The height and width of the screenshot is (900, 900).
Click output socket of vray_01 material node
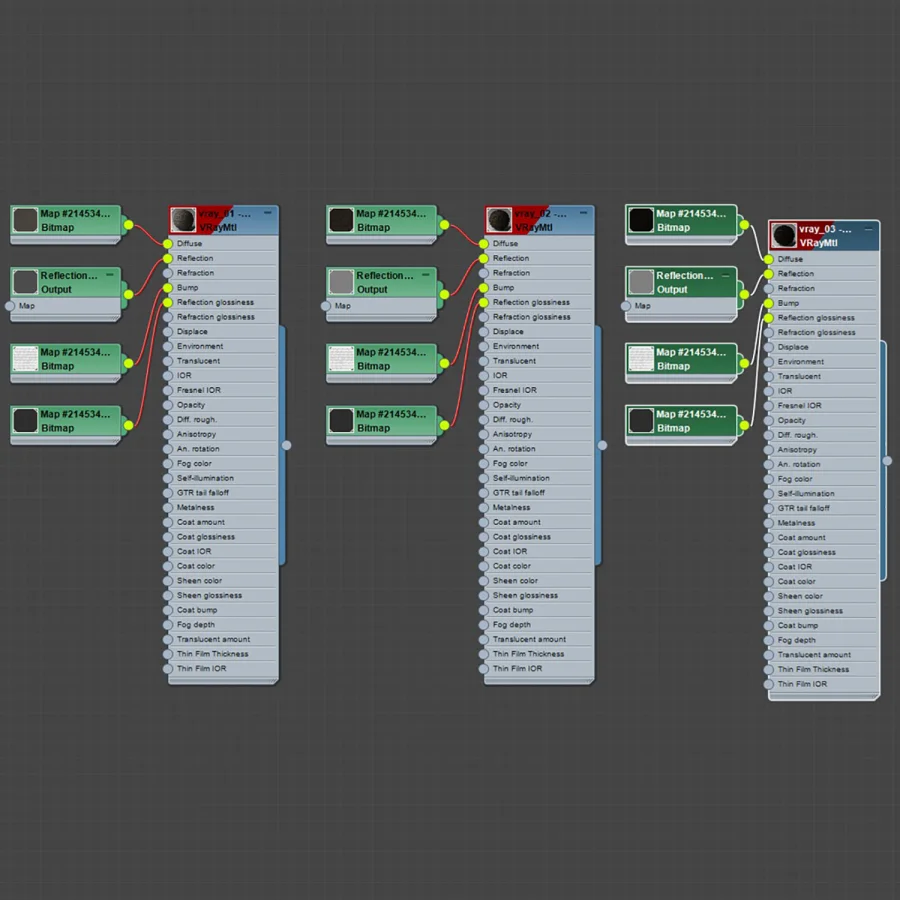pyautogui.click(x=286, y=445)
